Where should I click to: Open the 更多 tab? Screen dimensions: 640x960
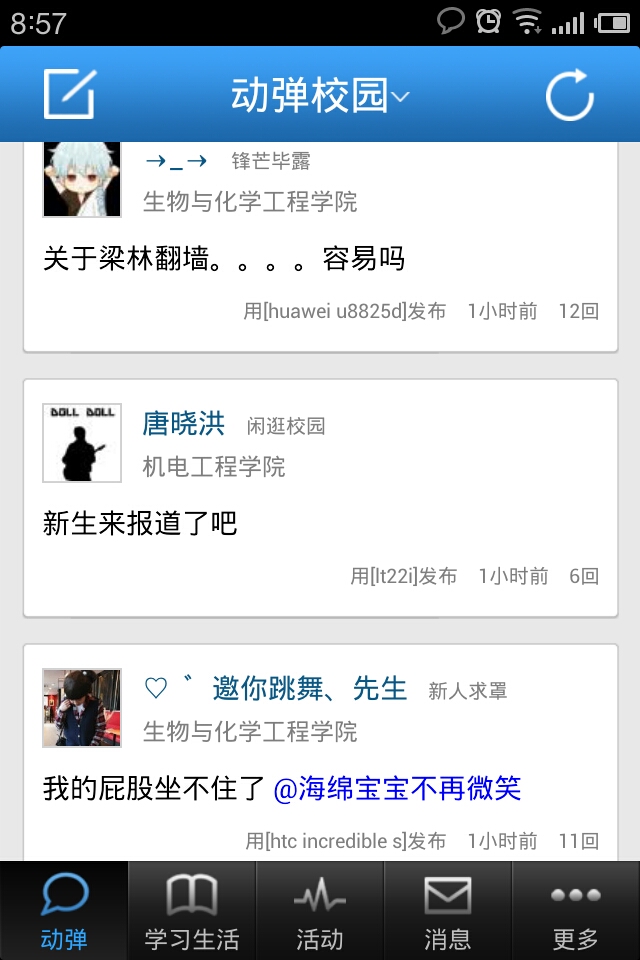[x=576, y=911]
